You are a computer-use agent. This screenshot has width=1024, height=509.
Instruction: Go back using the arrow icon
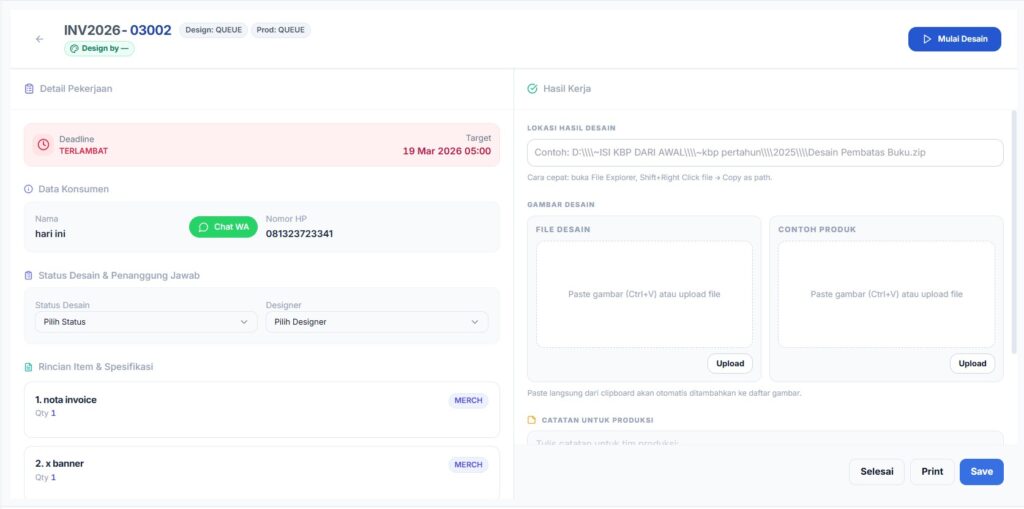[40, 39]
